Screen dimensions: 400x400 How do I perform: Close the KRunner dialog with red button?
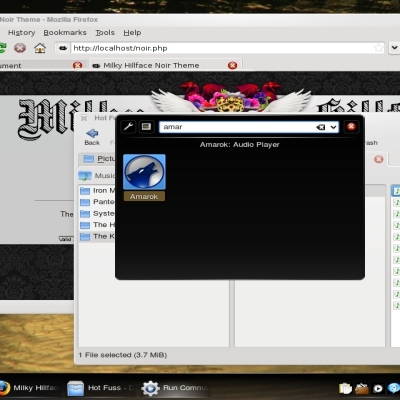[351, 127]
